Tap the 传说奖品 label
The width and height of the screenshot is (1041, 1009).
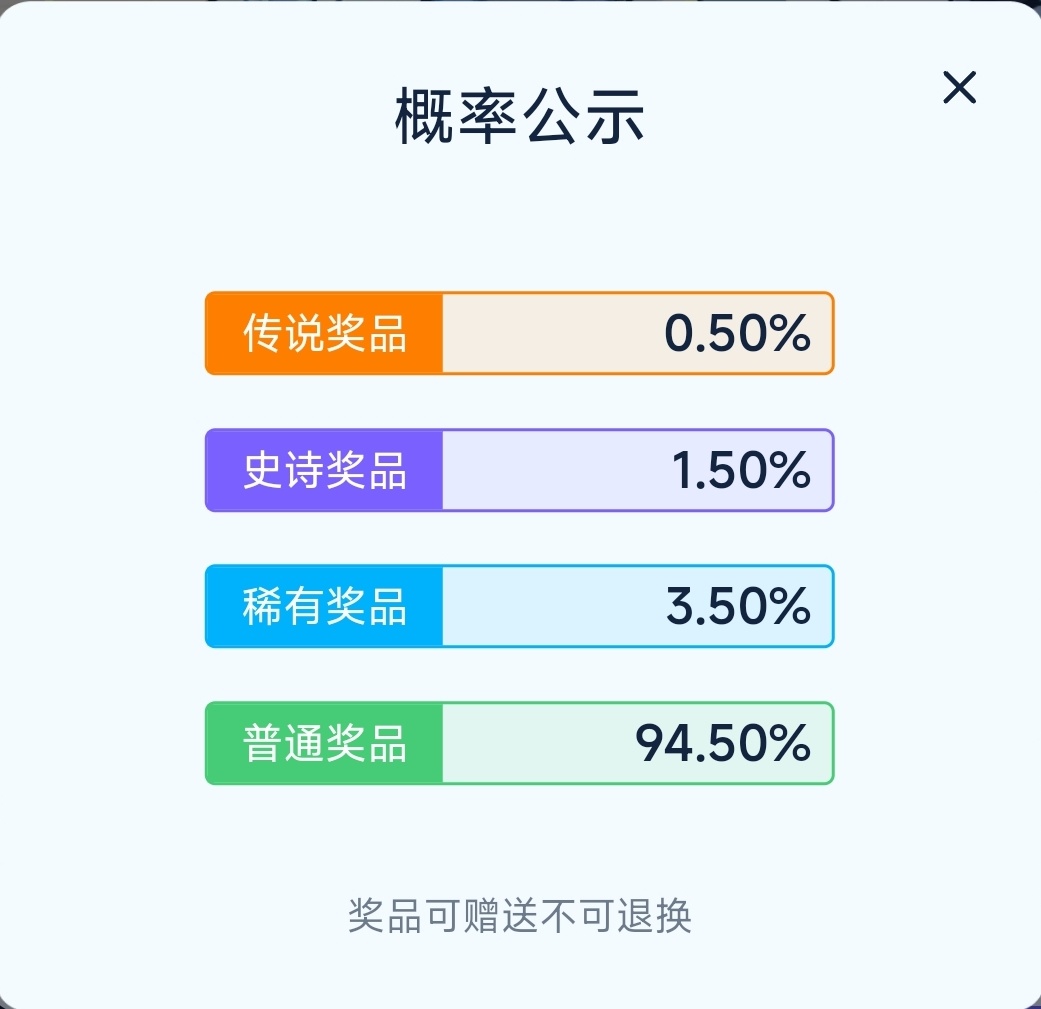(325, 334)
